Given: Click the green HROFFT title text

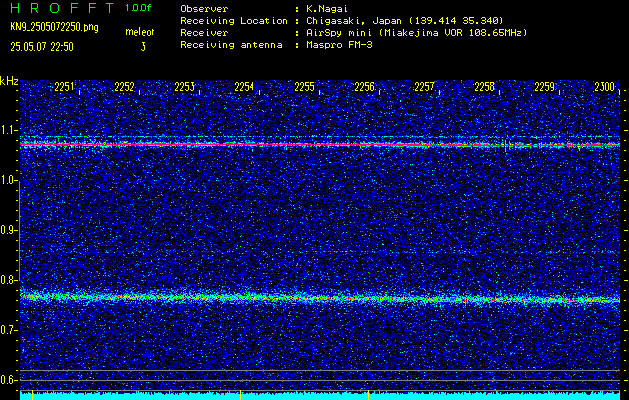Looking at the screenshot, I should pos(62,8).
